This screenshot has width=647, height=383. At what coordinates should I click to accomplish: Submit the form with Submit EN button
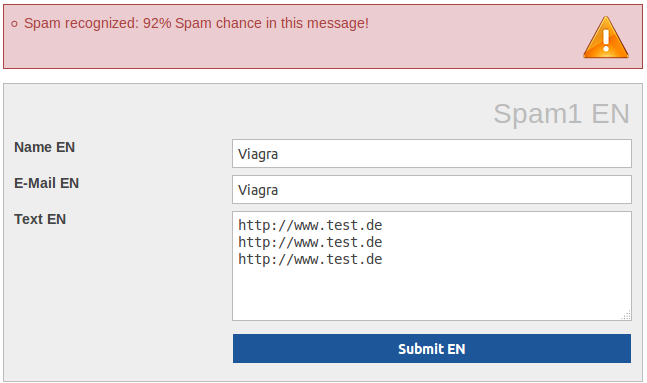[432, 349]
